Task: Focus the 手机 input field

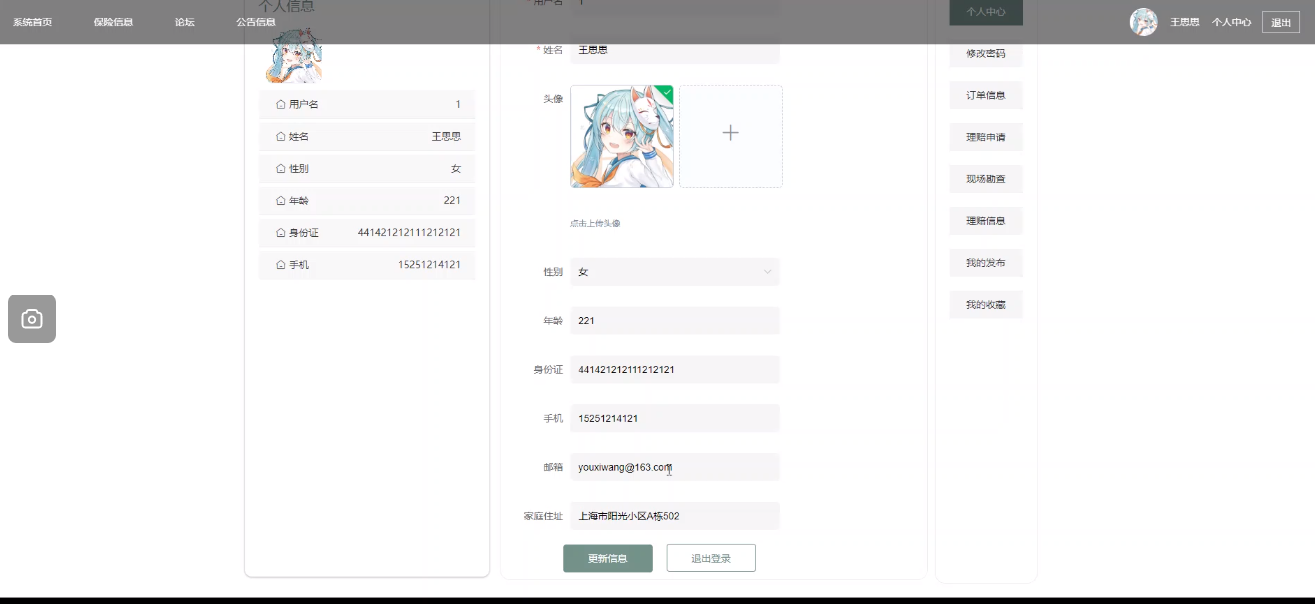Action: [675, 418]
